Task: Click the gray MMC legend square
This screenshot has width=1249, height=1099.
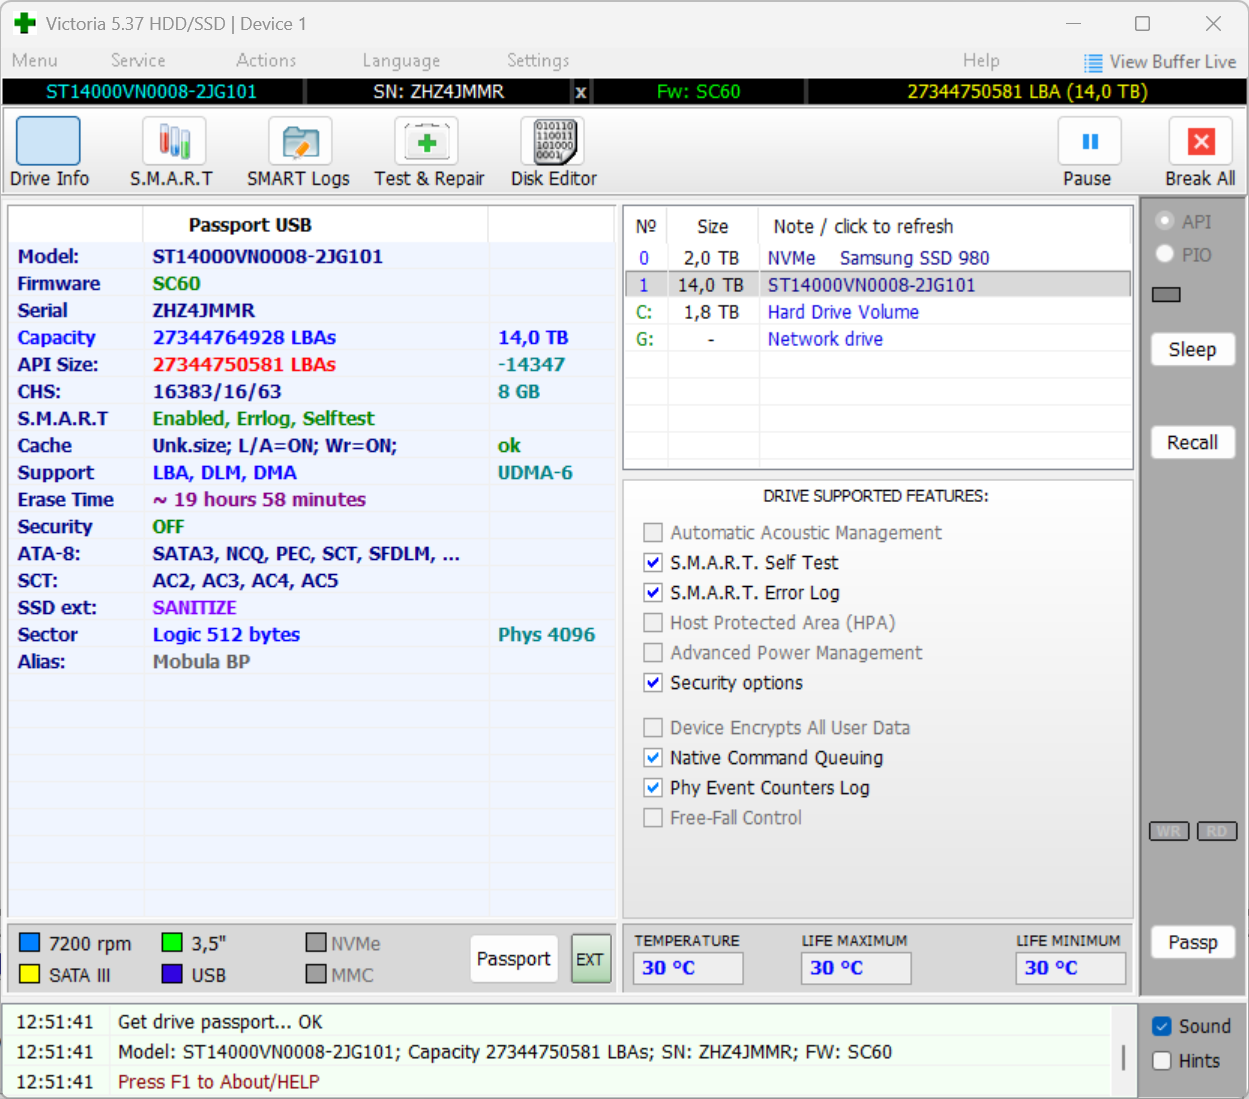Action: (x=316, y=974)
